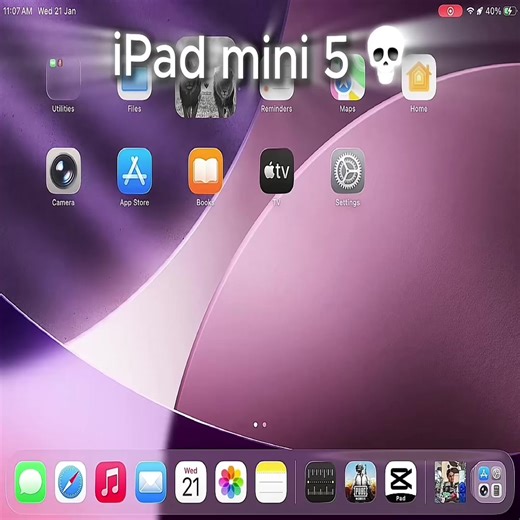Image resolution: width=520 pixels, height=520 pixels.
Task: Tap the red screen recording indicator
Action: tap(450, 11)
